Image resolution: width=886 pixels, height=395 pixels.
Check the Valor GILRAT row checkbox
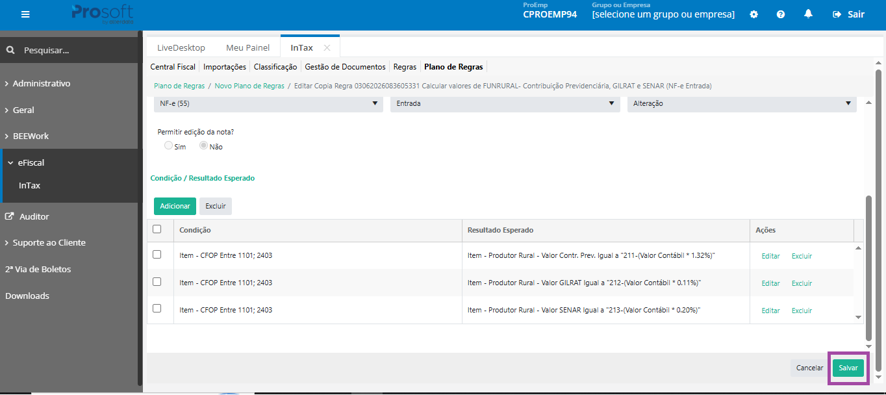[157, 281]
